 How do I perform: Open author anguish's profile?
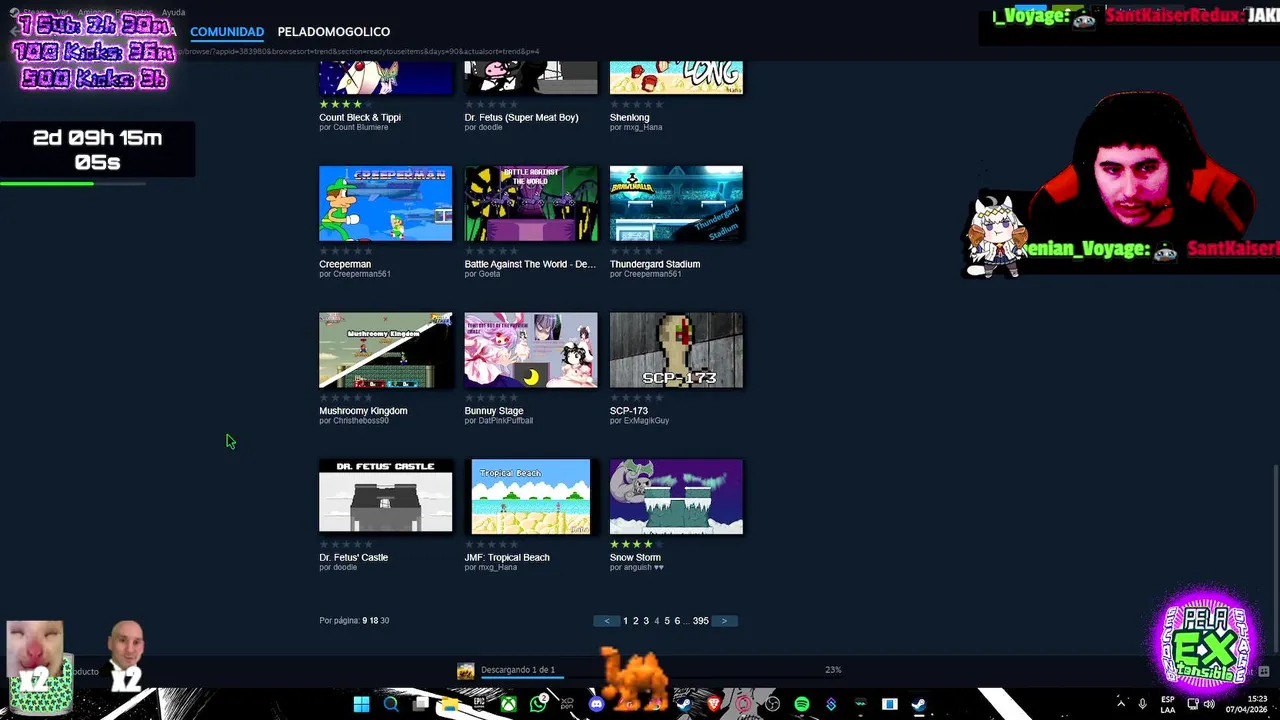pos(643,568)
